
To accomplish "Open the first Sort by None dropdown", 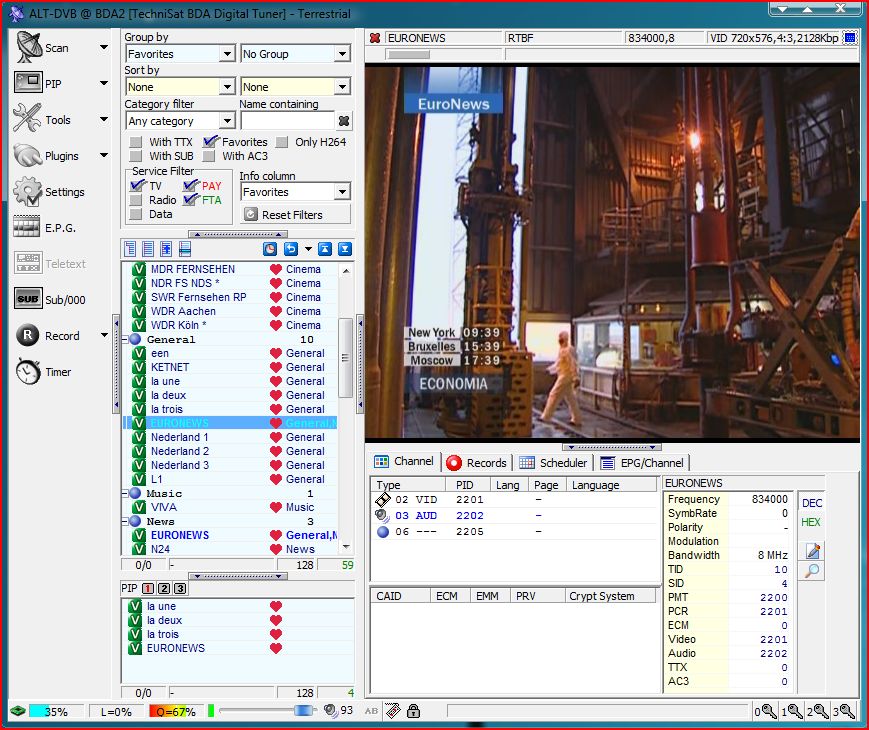I will pyautogui.click(x=227, y=87).
